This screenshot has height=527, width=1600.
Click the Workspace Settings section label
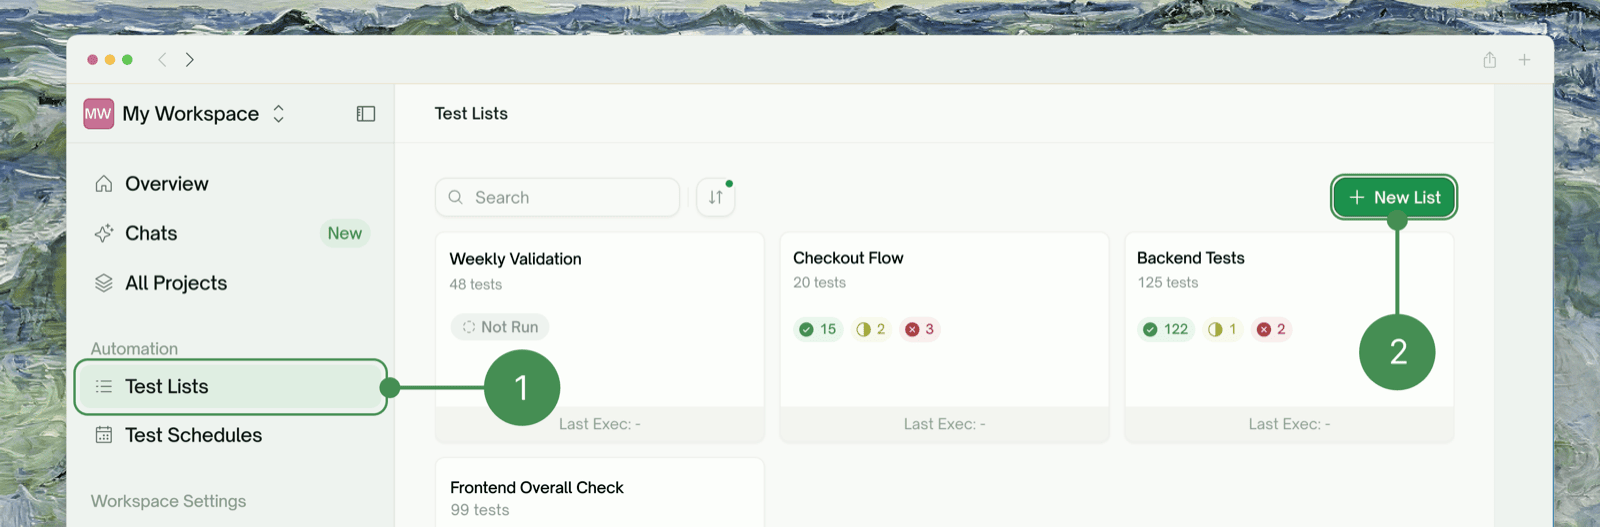(168, 501)
